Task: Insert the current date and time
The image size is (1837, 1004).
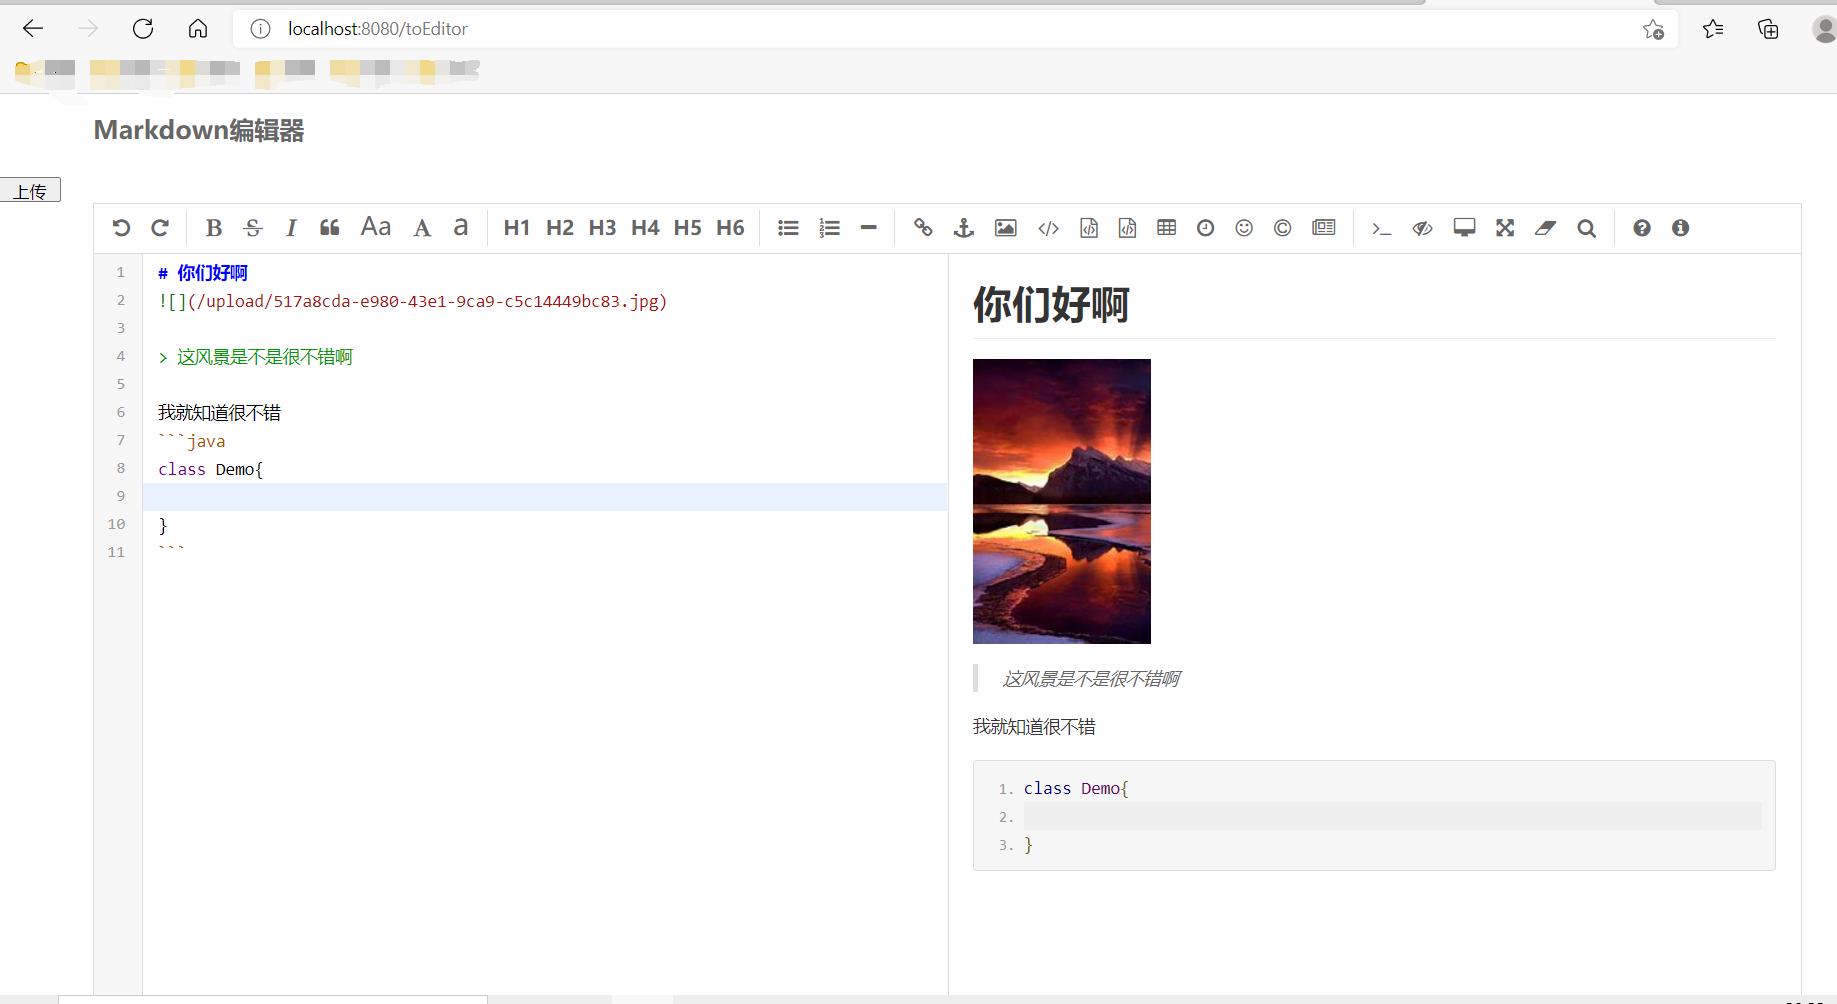Action: [x=1206, y=228]
